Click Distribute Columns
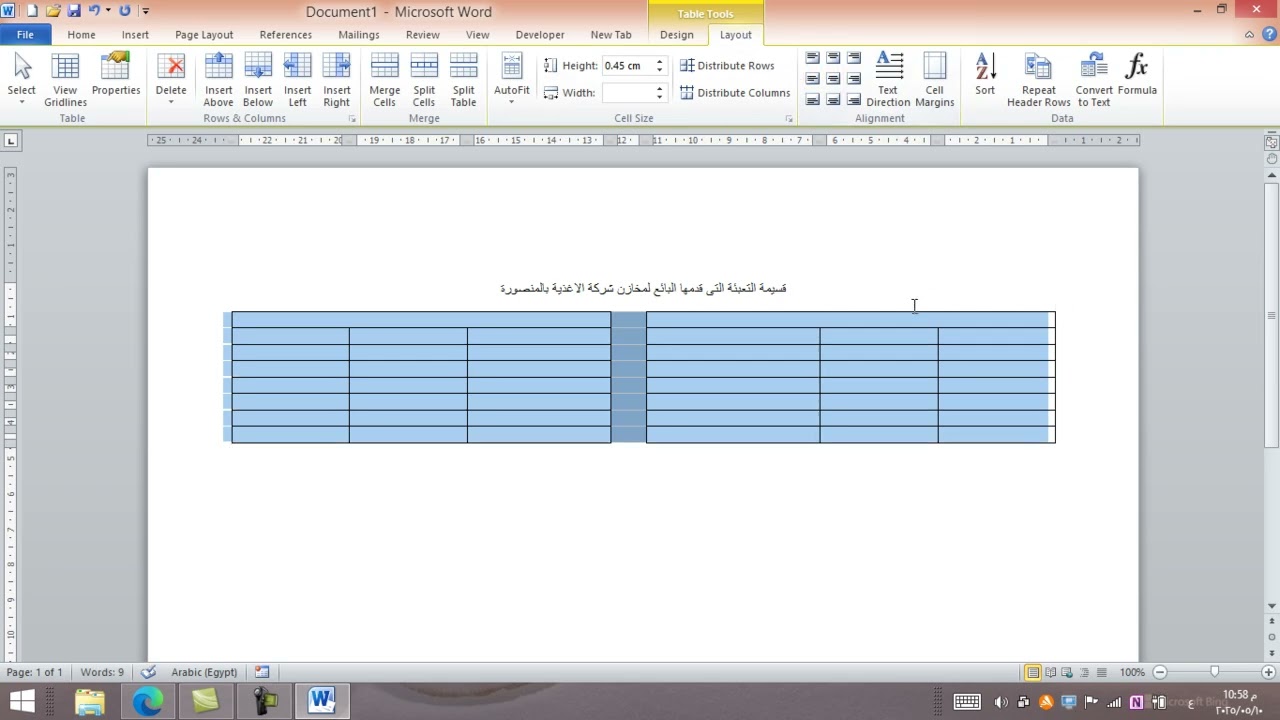The width and height of the screenshot is (1280, 720). [735, 93]
